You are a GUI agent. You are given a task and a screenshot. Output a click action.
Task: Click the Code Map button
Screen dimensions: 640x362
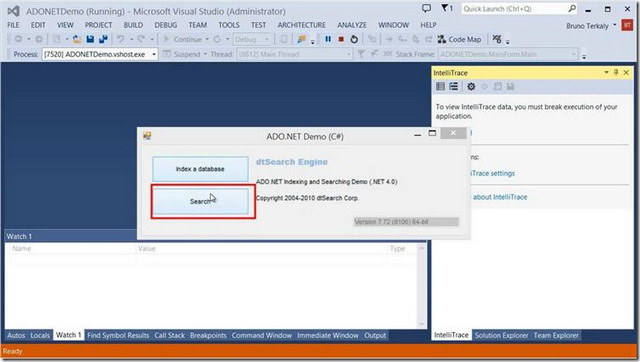point(459,39)
